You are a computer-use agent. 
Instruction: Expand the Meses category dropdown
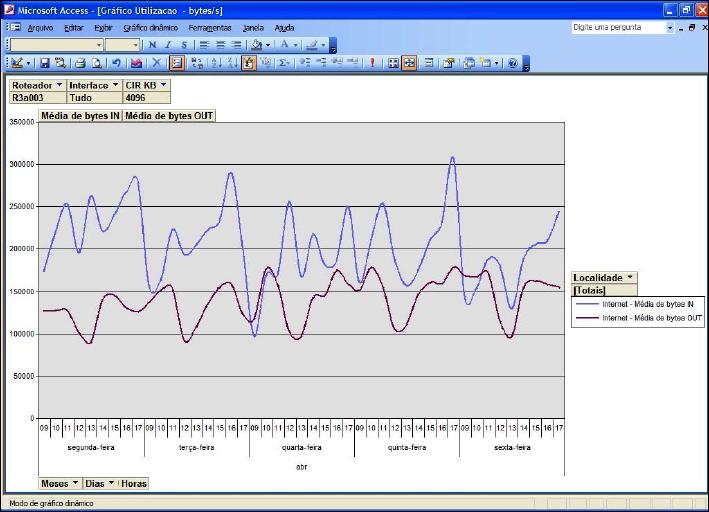(x=75, y=483)
